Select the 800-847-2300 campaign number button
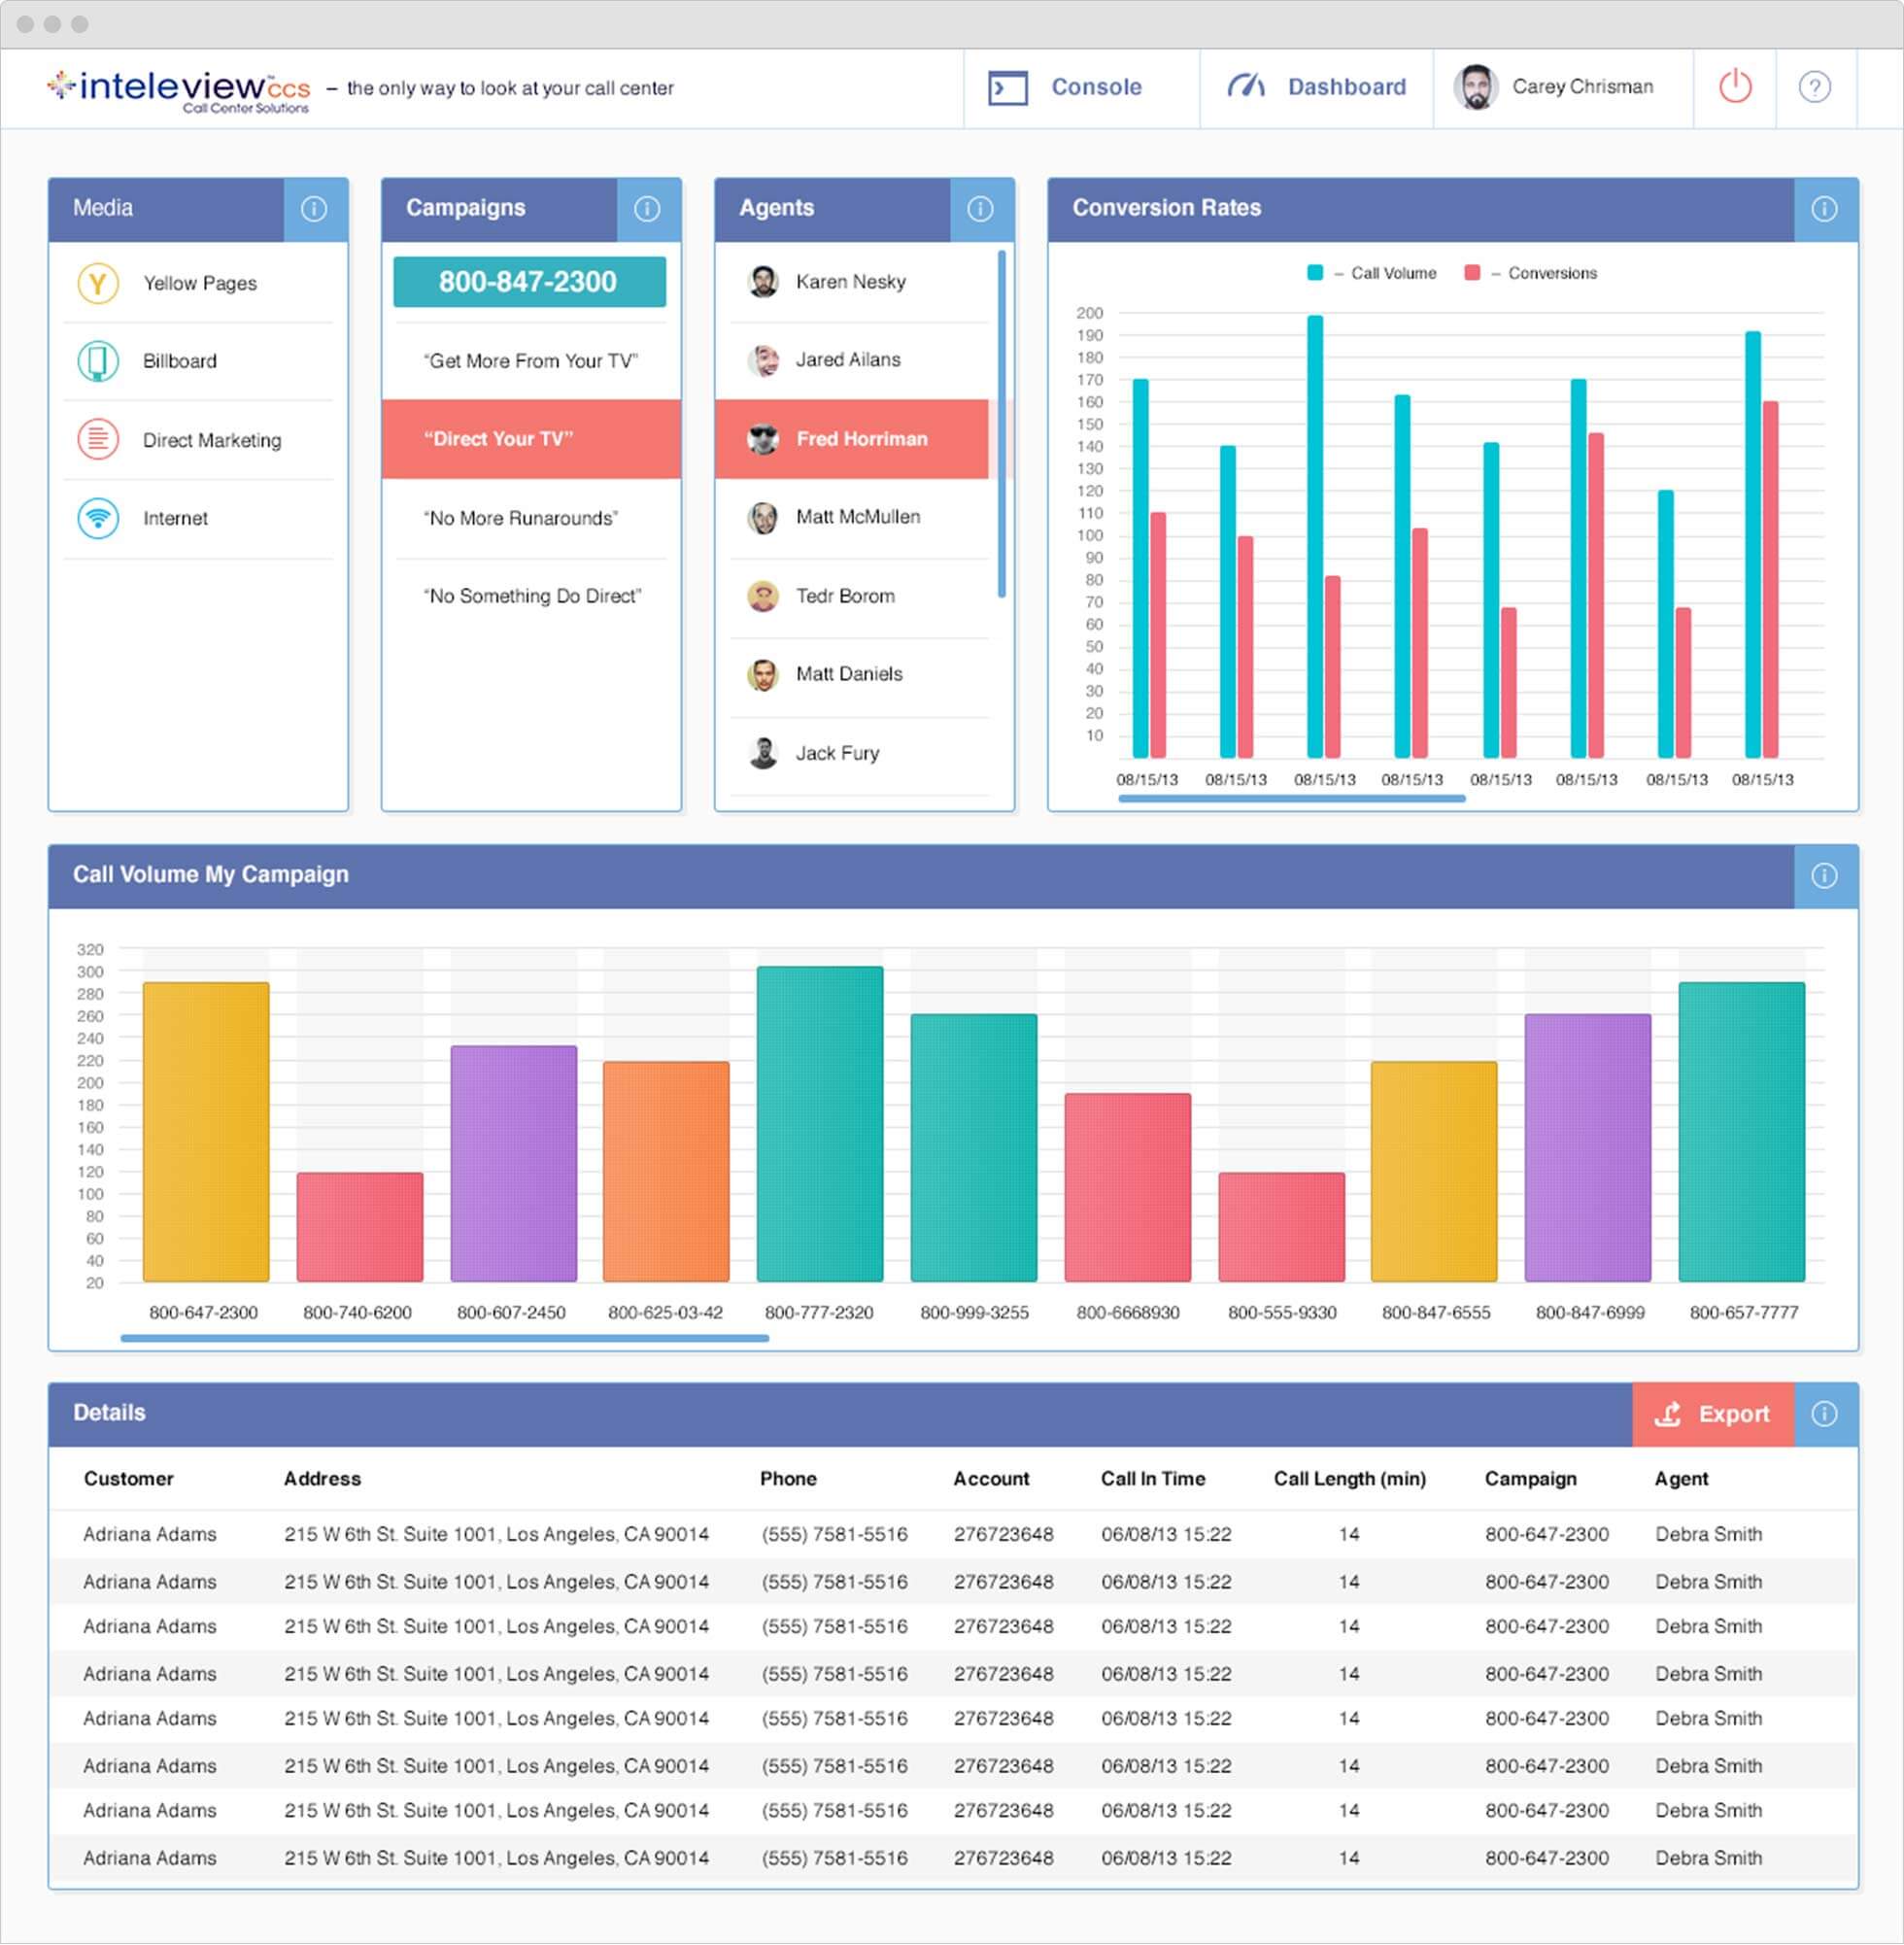 click(529, 282)
